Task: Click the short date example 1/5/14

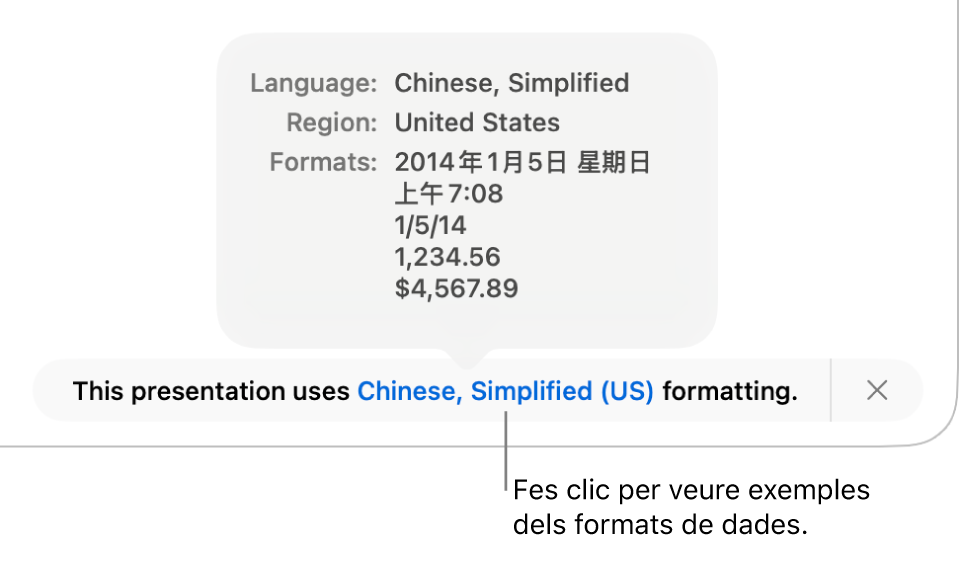Action: point(431,225)
